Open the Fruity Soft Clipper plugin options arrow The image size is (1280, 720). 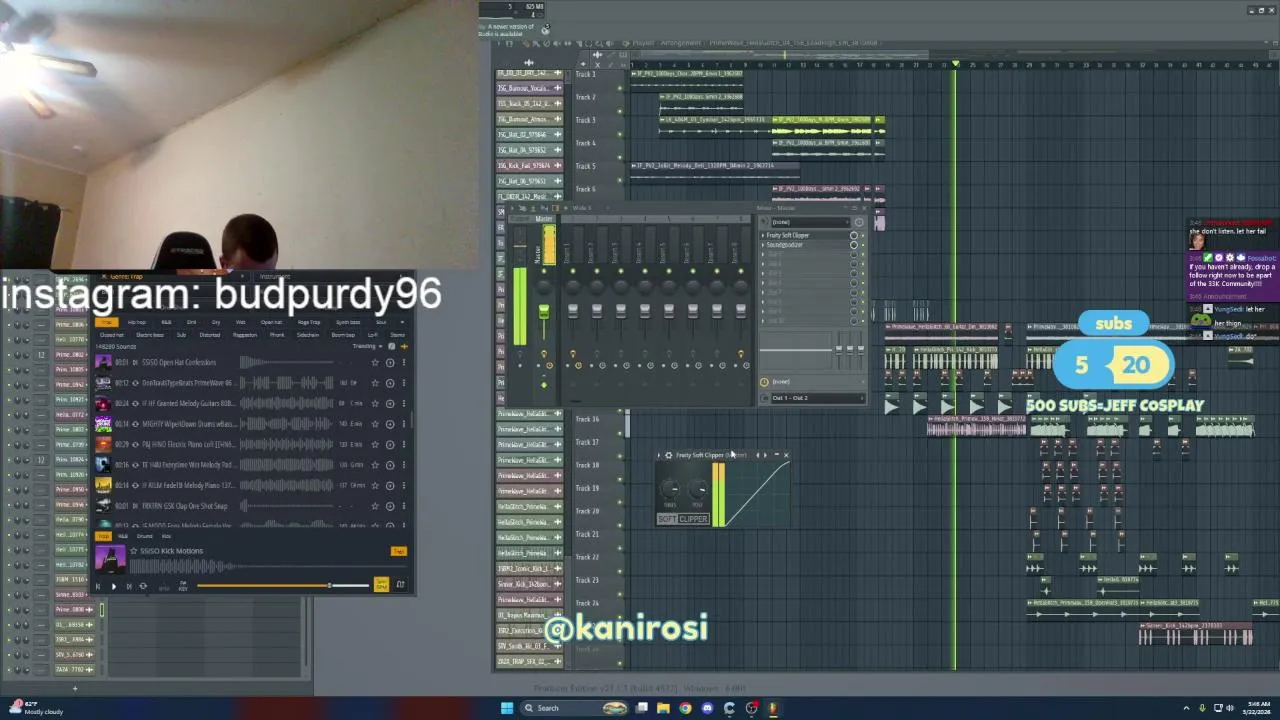(x=659, y=455)
